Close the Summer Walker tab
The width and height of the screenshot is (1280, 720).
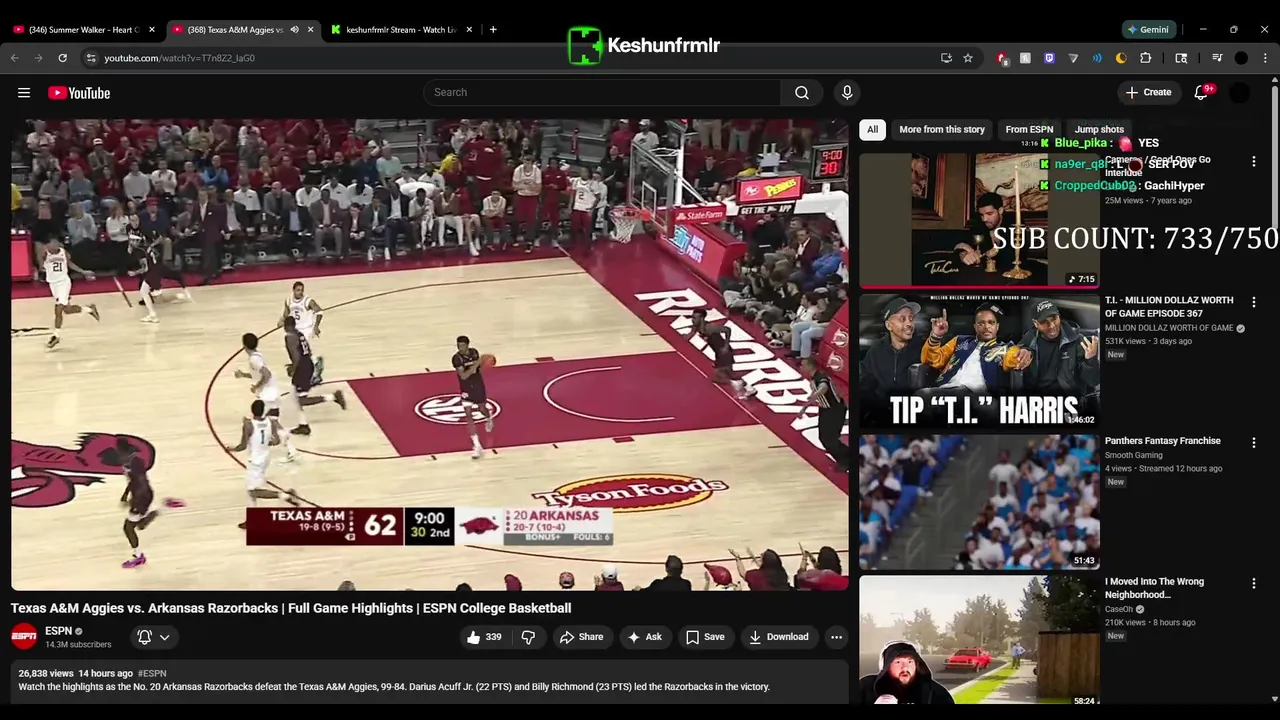click(152, 29)
